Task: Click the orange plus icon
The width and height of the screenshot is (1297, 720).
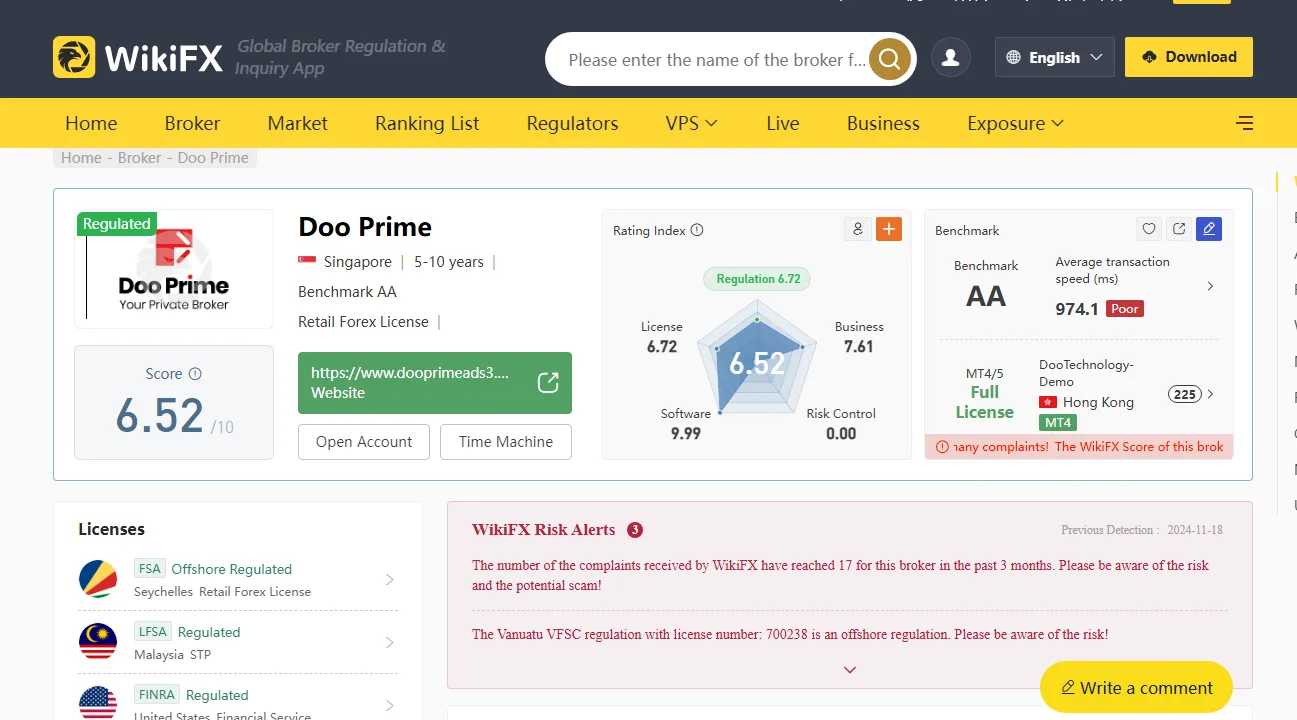Action: tap(889, 229)
